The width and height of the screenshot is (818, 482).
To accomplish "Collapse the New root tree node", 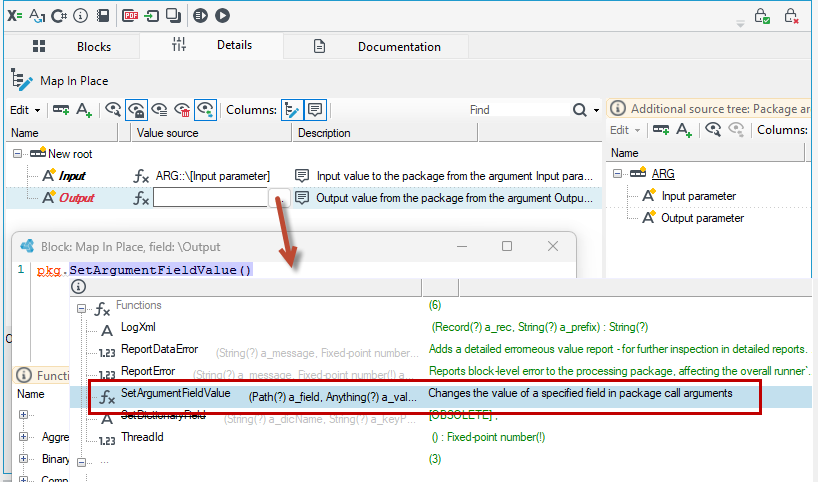I will 18,154.
